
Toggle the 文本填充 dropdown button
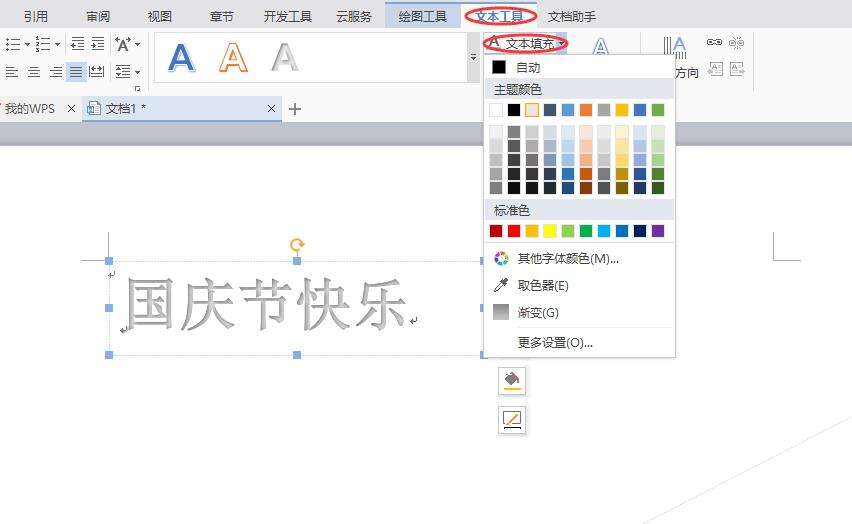525,43
